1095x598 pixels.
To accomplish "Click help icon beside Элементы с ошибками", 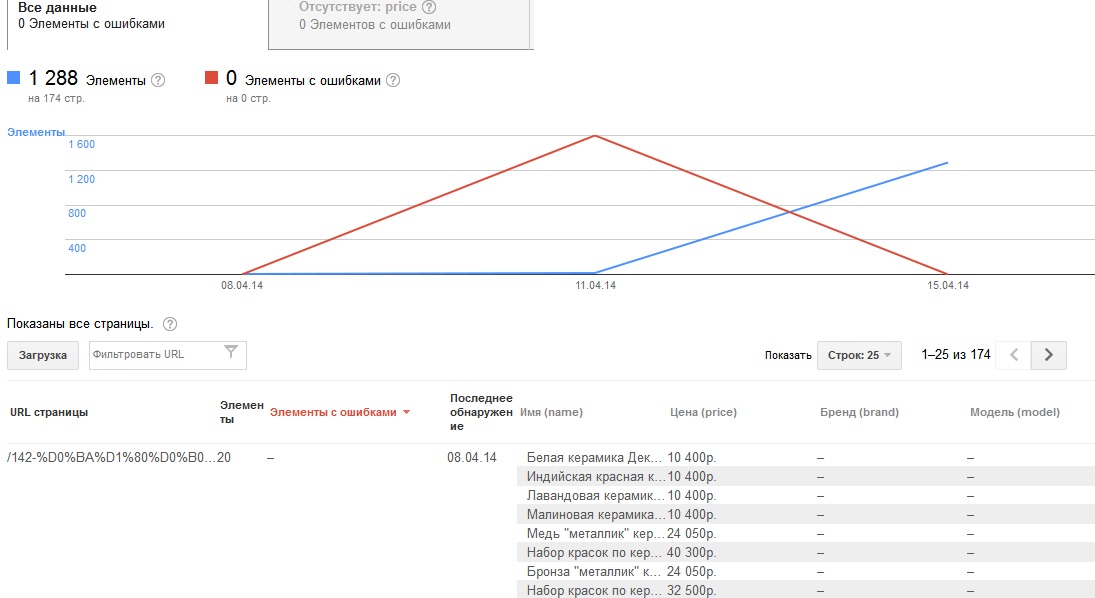I will (393, 80).
